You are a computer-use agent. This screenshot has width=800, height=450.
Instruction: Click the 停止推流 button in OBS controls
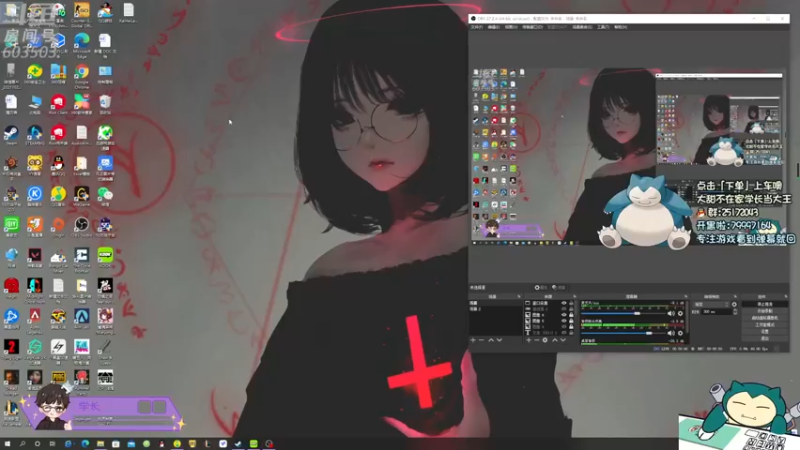coord(765,304)
